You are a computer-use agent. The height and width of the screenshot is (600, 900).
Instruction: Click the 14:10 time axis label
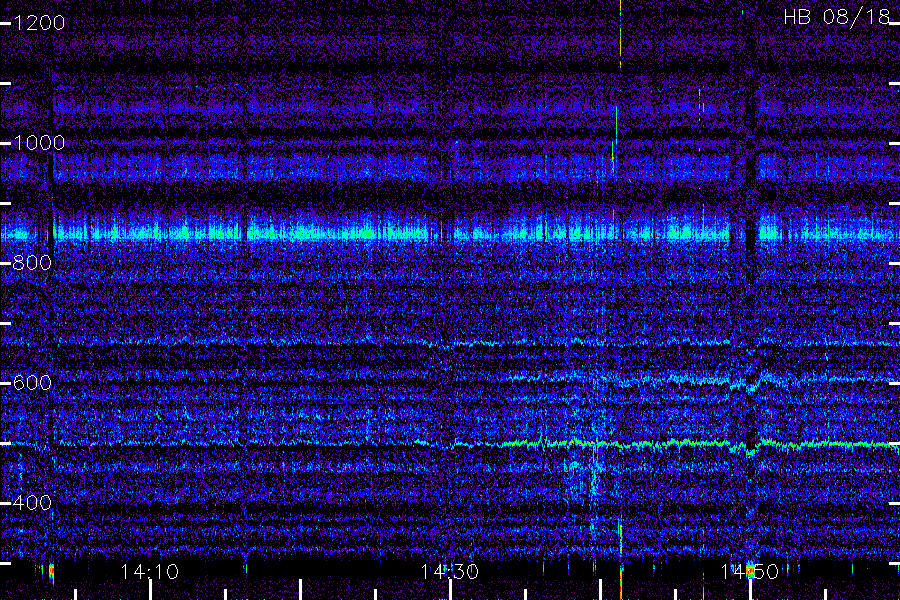150,572
